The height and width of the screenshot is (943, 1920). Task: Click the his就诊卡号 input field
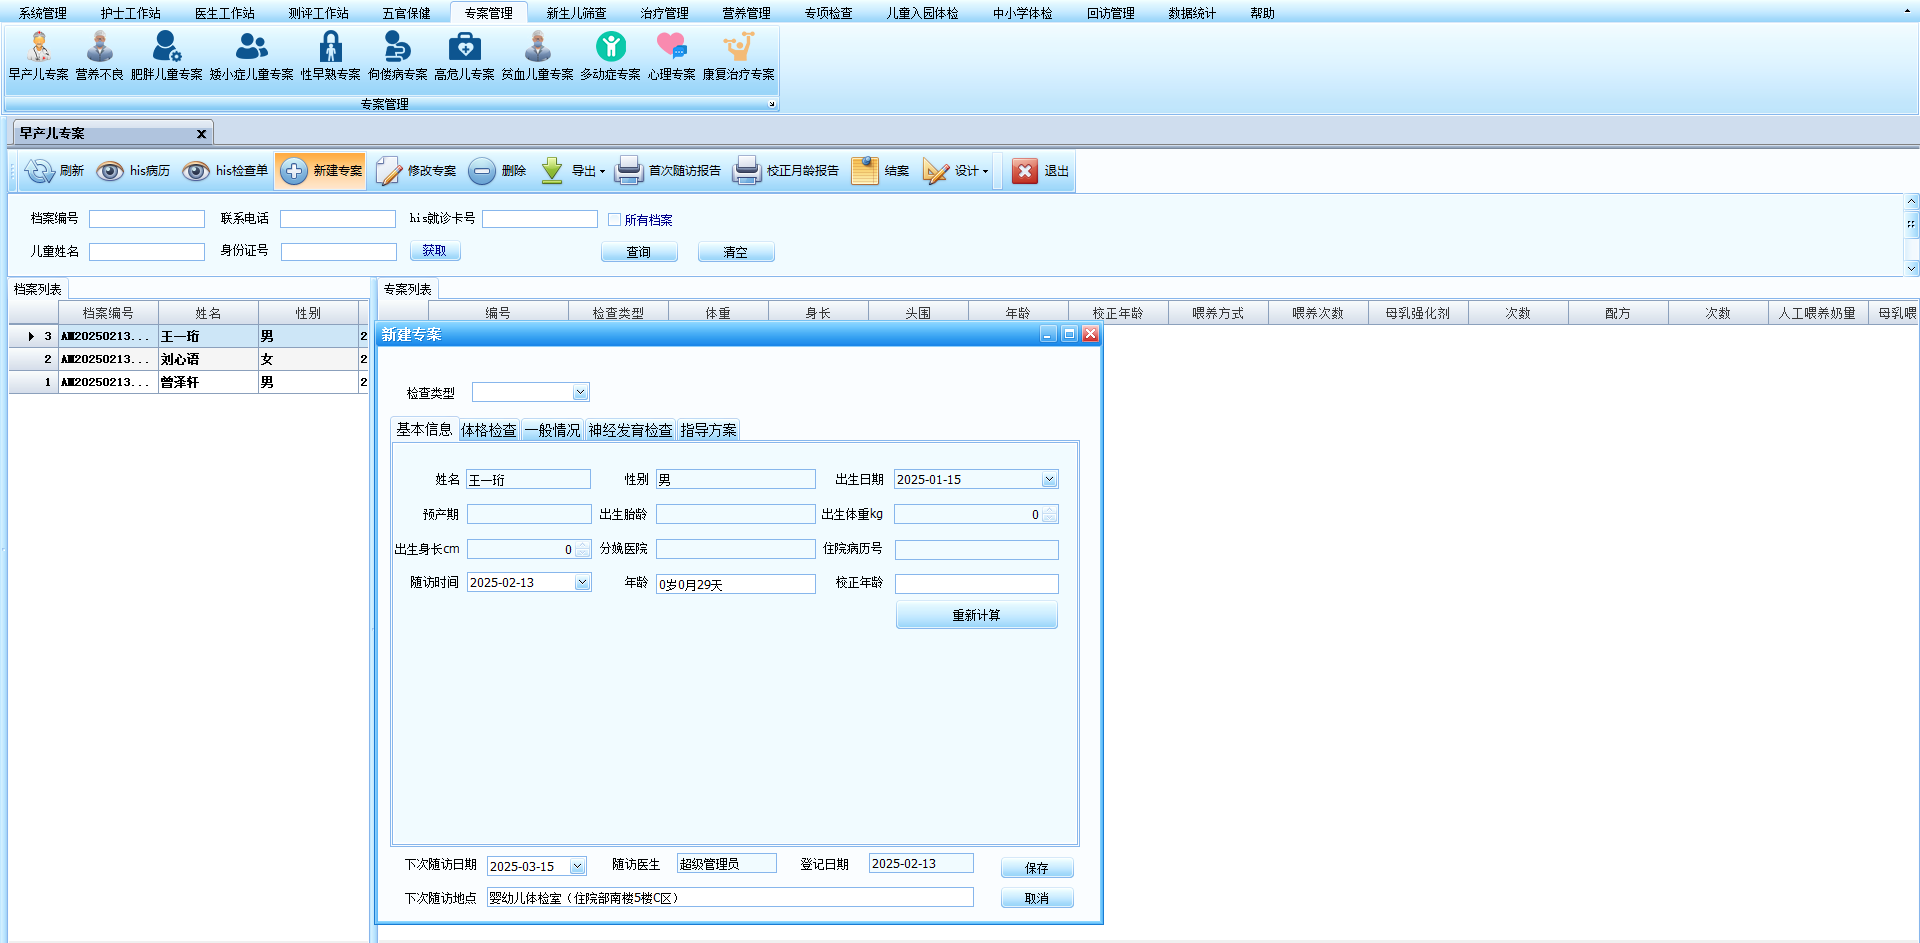[540, 219]
